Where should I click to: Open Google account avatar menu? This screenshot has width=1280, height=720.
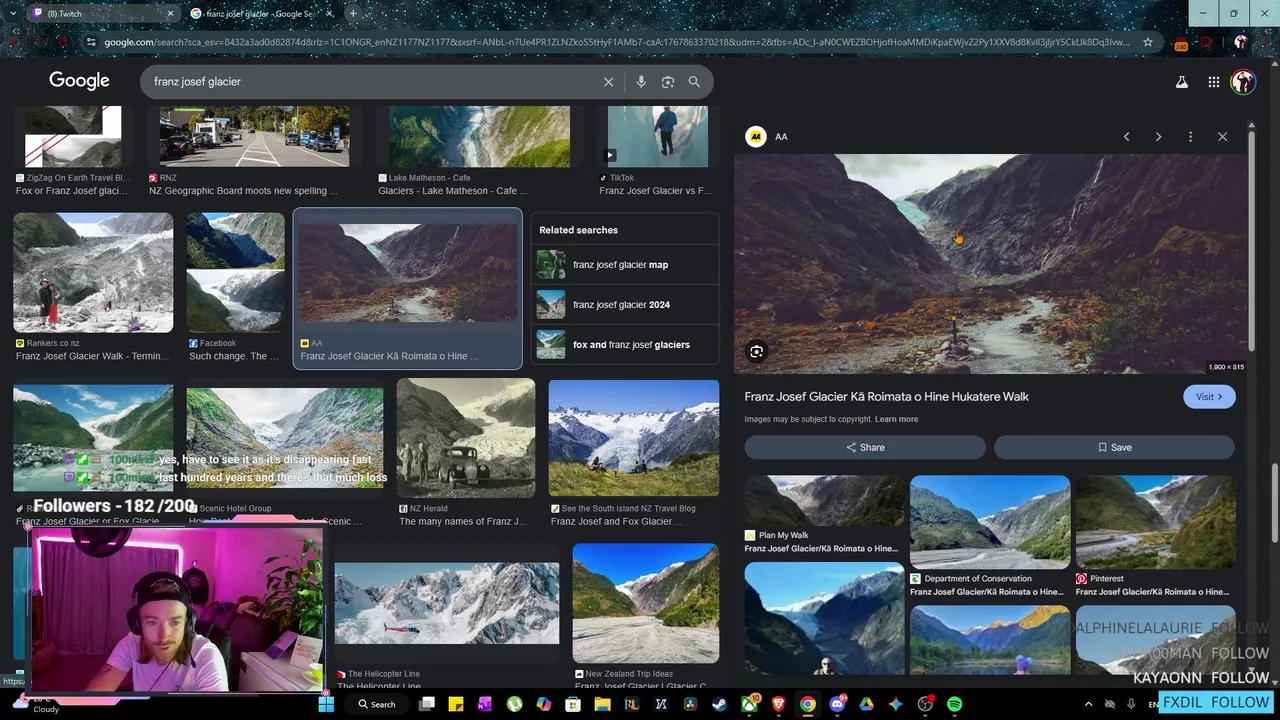pyautogui.click(x=1243, y=82)
